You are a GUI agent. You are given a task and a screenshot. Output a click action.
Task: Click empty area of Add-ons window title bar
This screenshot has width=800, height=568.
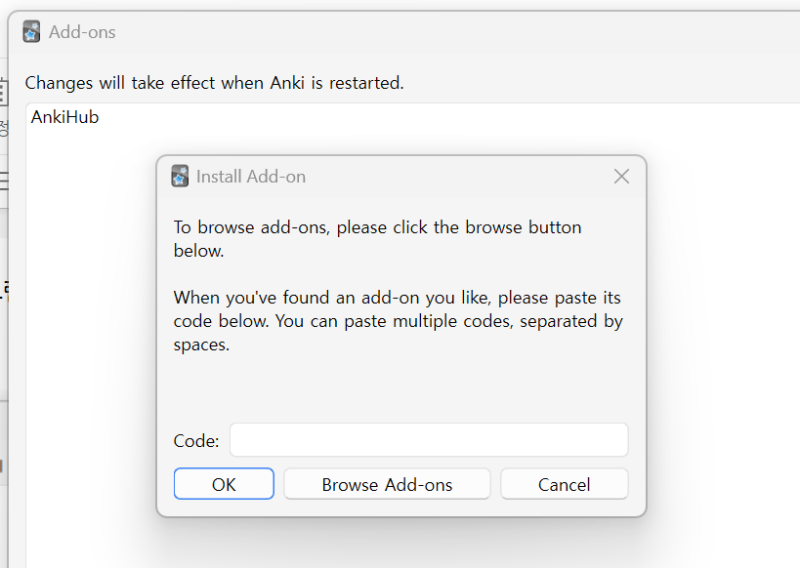450,32
